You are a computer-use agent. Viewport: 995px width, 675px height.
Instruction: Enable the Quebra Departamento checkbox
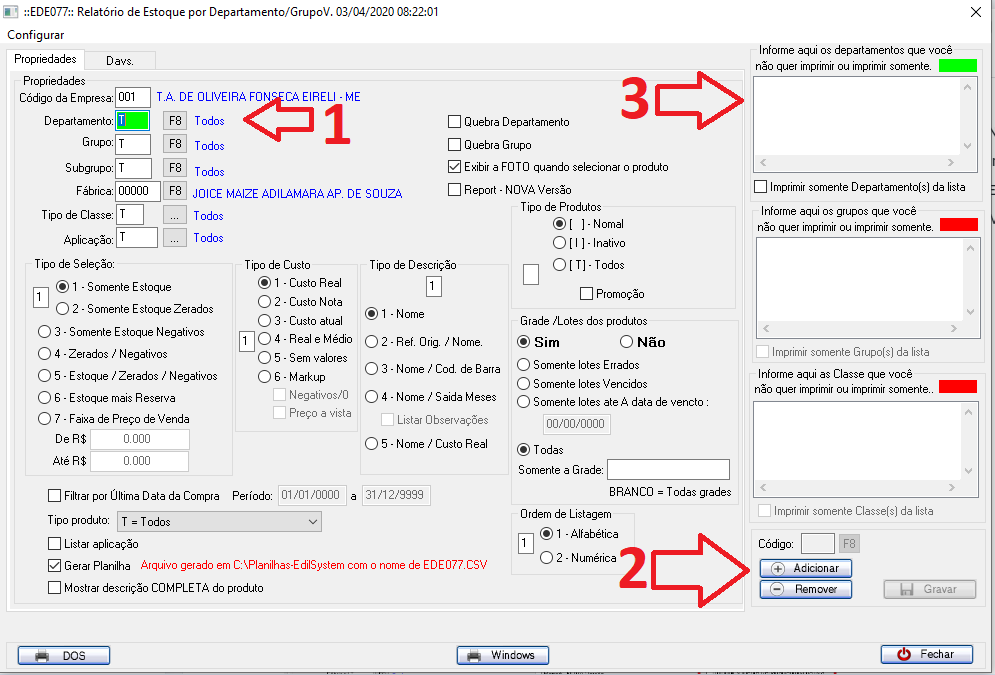[456, 122]
